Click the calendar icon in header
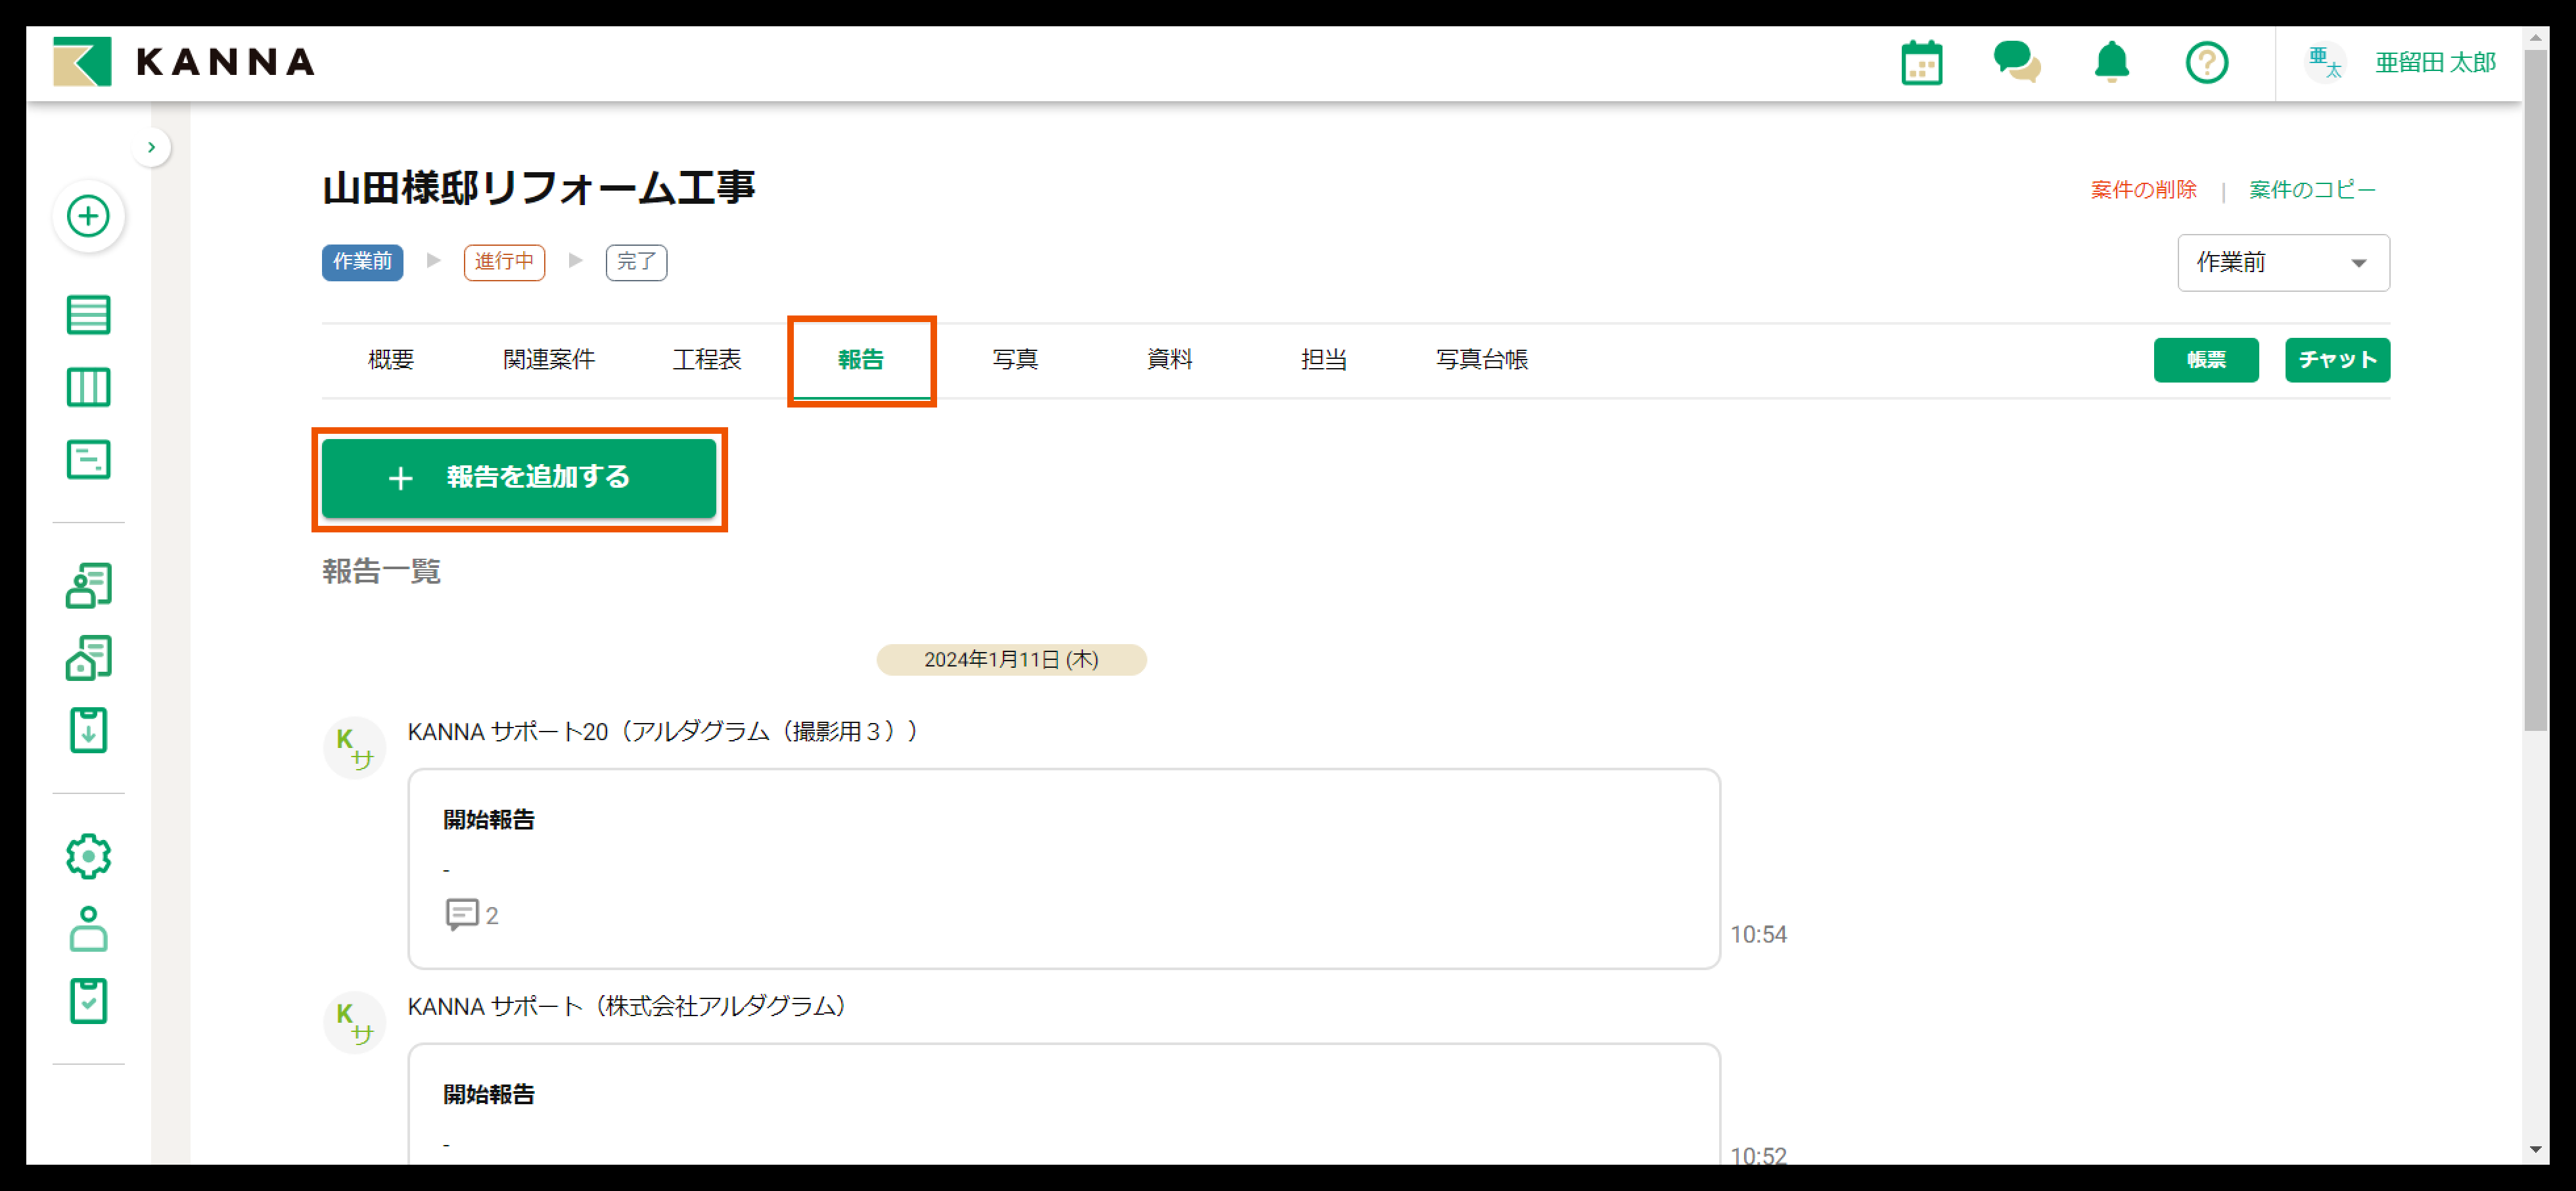This screenshot has width=2576, height=1191. click(1921, 63)
